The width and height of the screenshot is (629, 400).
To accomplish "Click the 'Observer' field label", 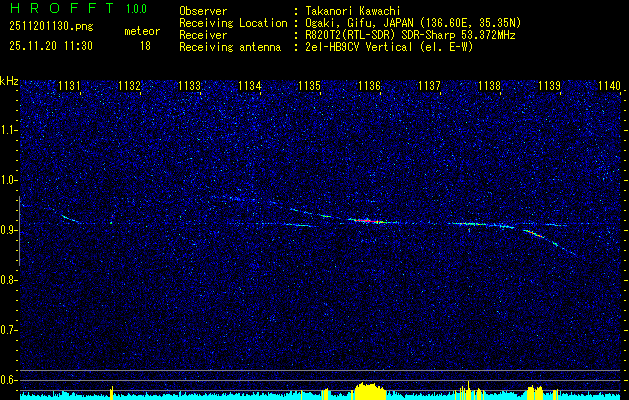I will point(203,11).
